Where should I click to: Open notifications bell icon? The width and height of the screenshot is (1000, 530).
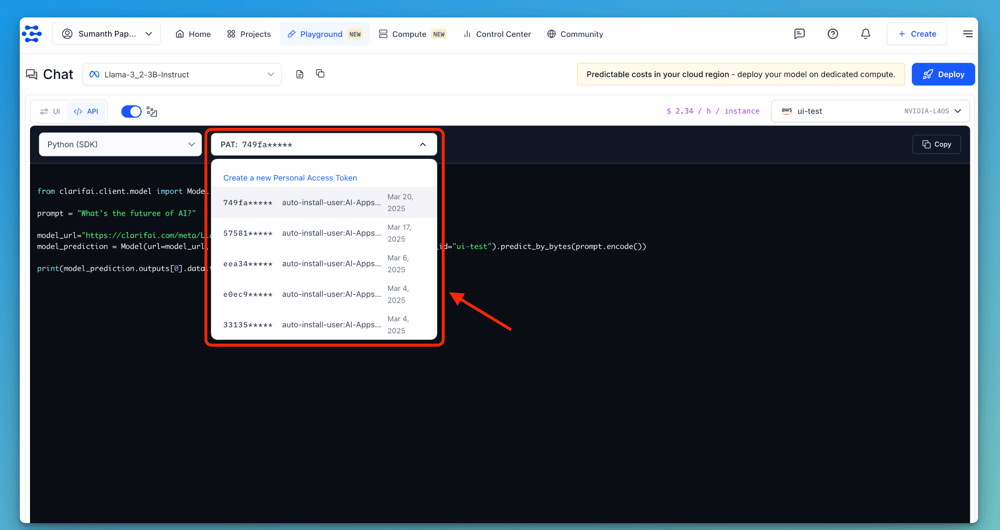click(x=865, y=34)
